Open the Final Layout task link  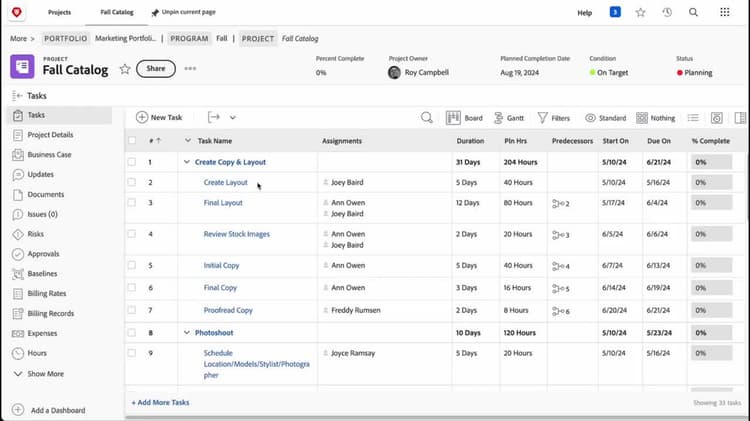coord(223,203)
